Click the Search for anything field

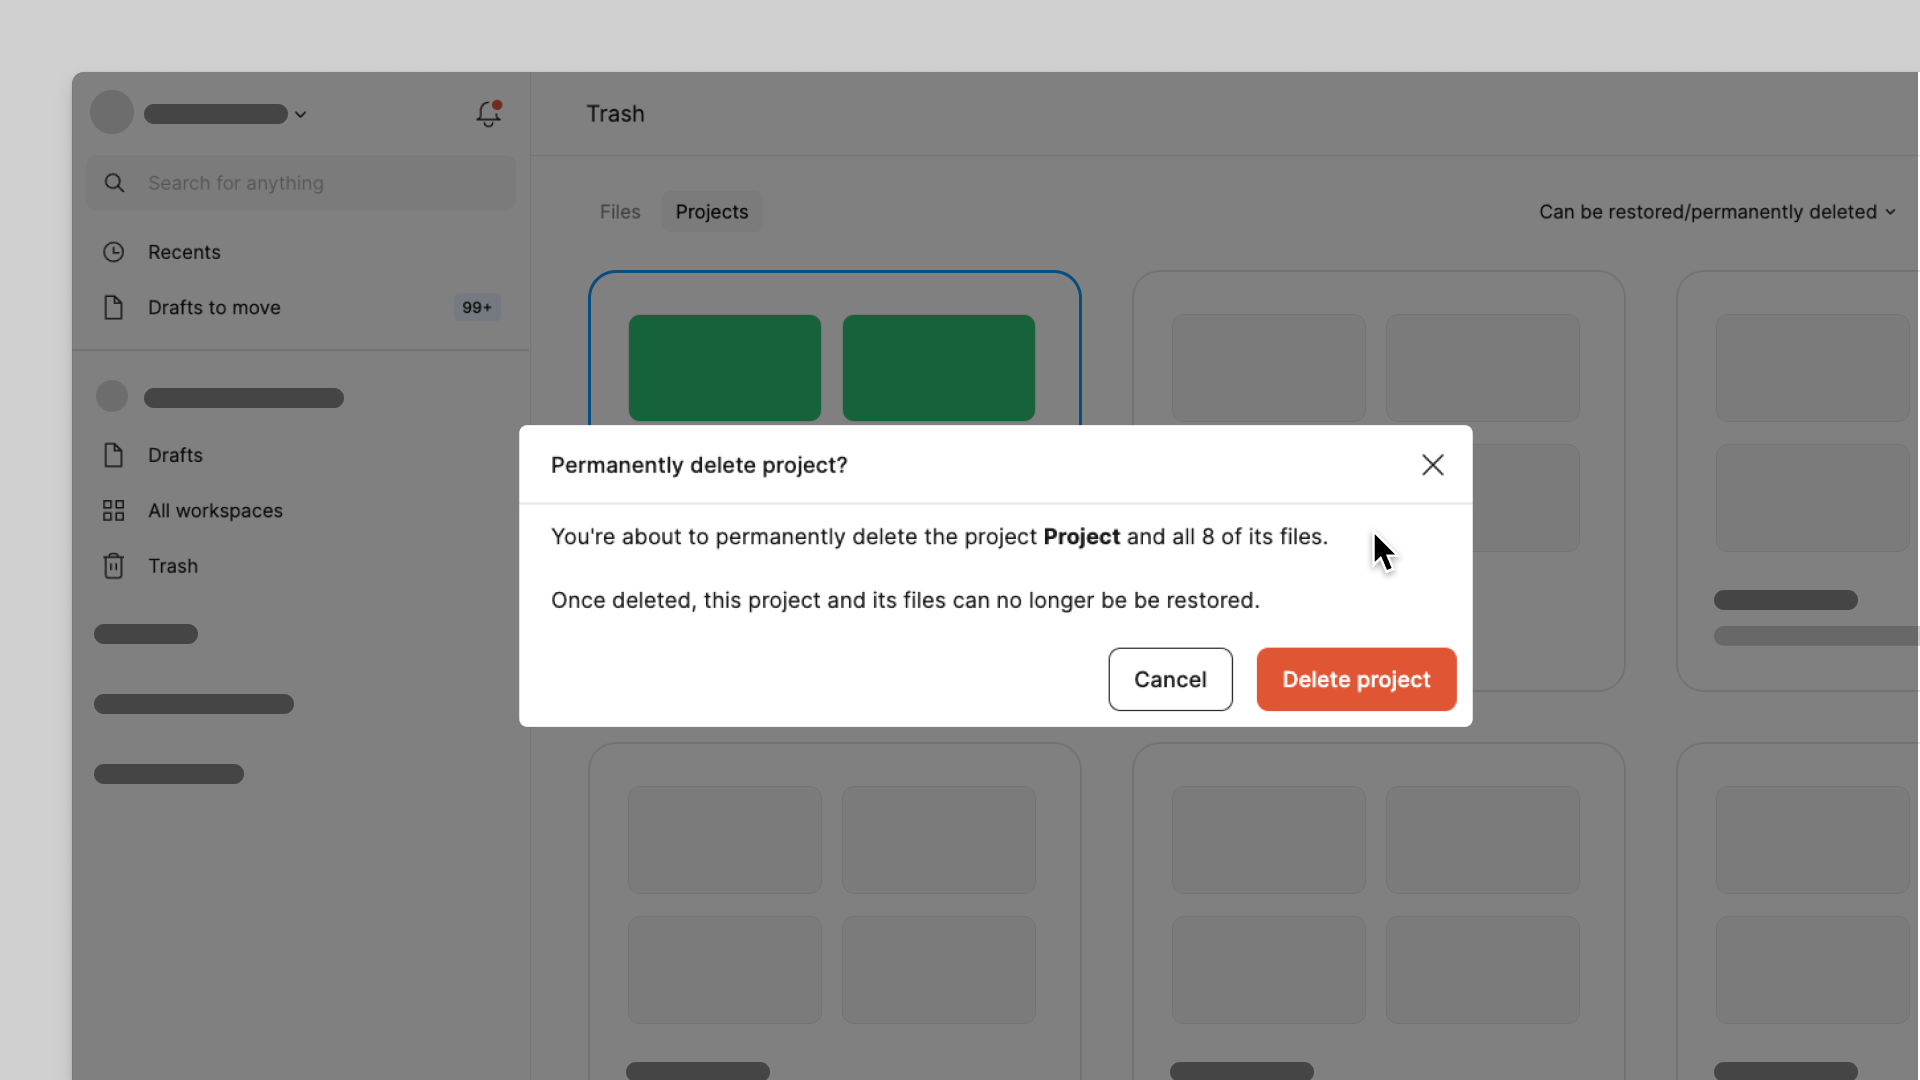301,183
